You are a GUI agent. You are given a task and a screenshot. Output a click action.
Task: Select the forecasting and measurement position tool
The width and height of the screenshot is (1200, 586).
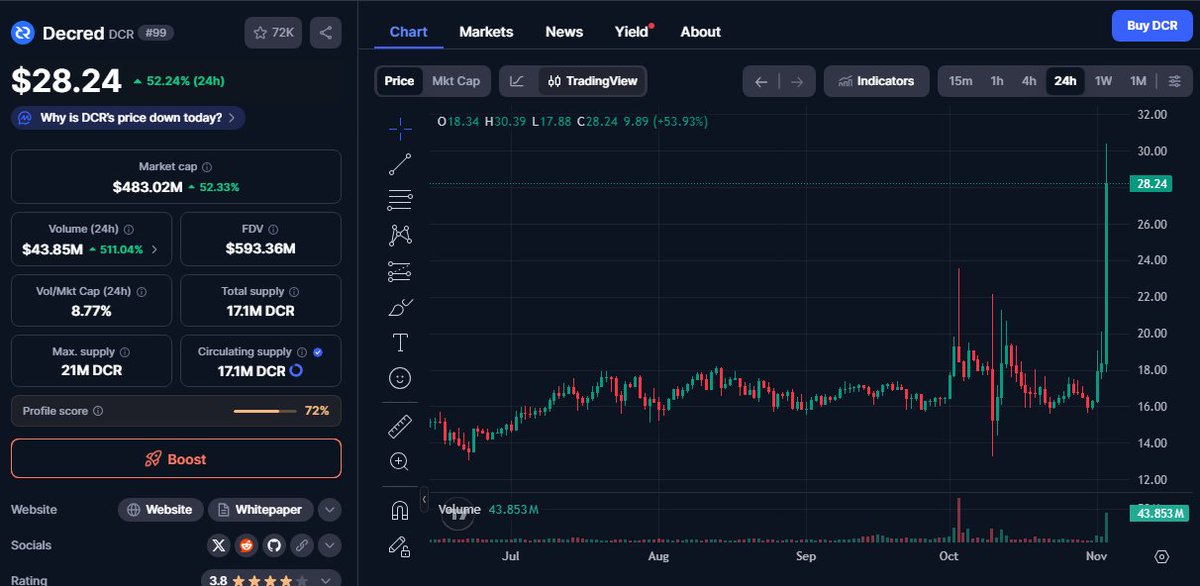pyautogui.click(x=400, y=271)
